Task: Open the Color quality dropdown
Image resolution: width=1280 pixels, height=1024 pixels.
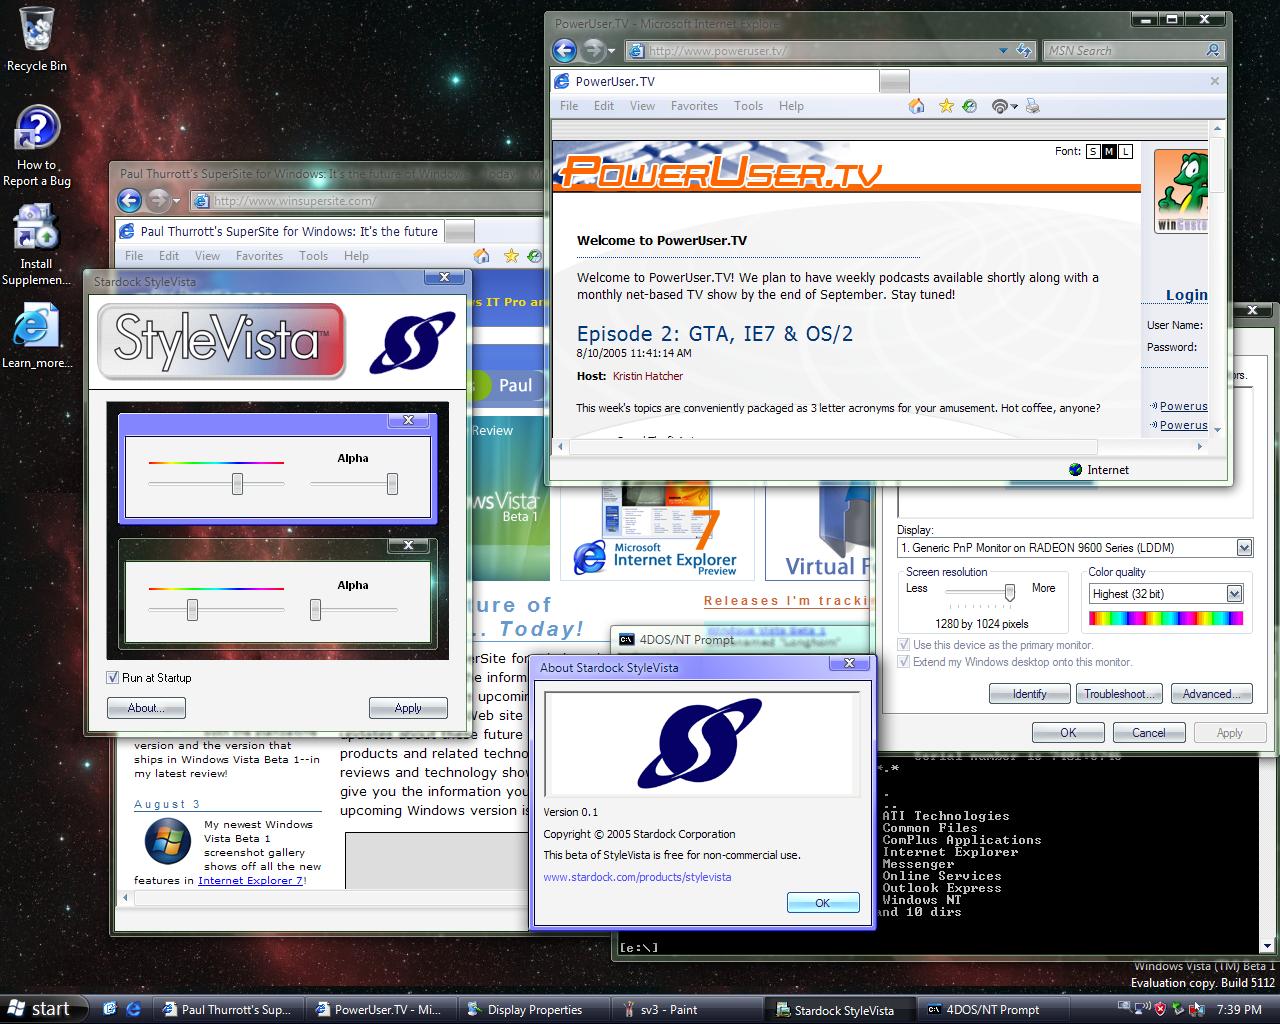Action: 1234,593
